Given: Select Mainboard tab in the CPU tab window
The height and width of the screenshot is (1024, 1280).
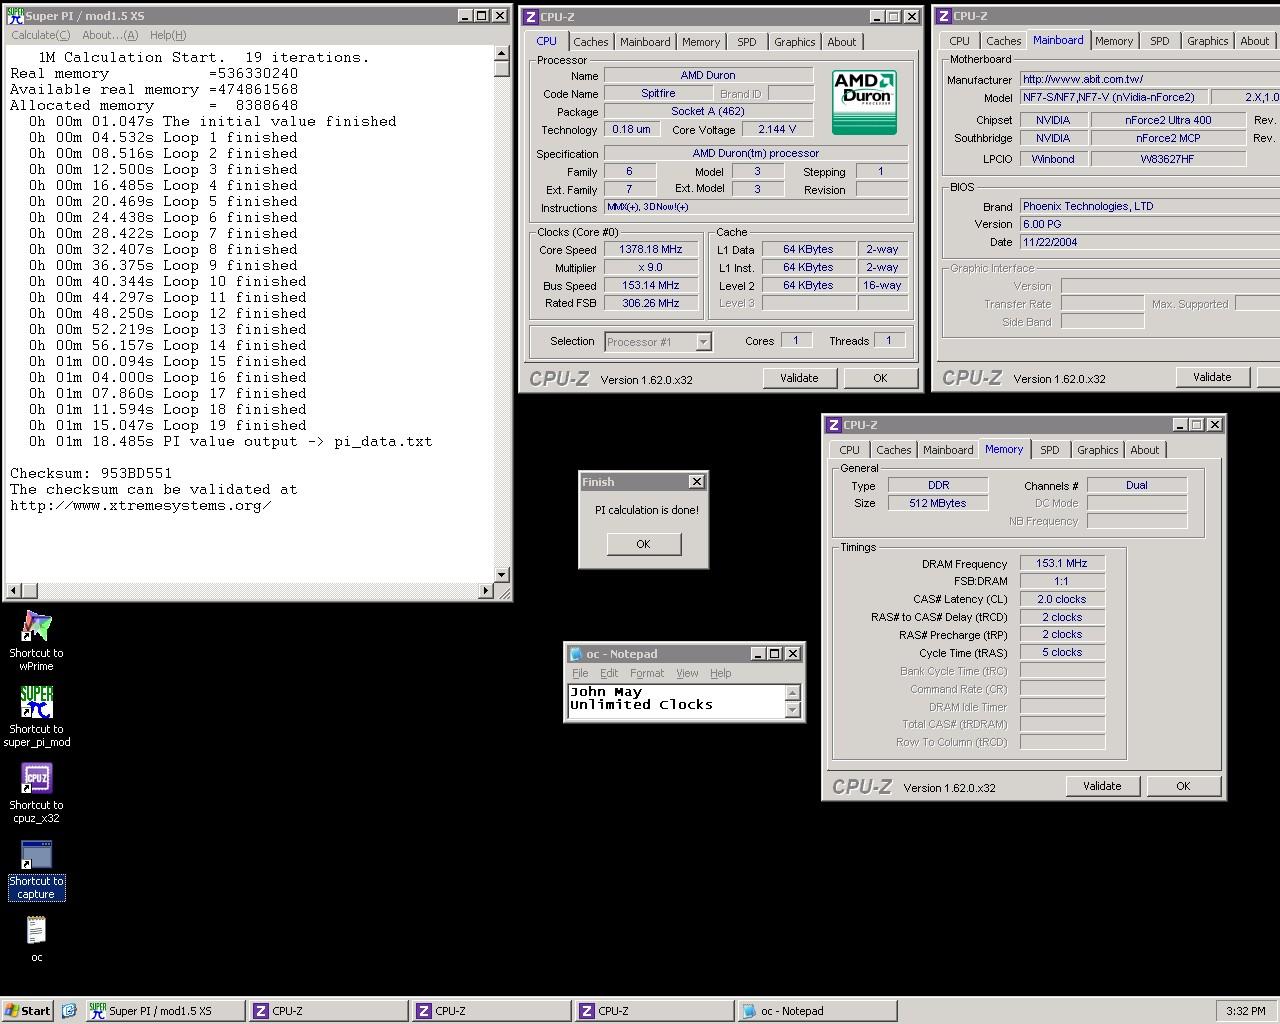Looking at the screenshot, I should 645,42.
